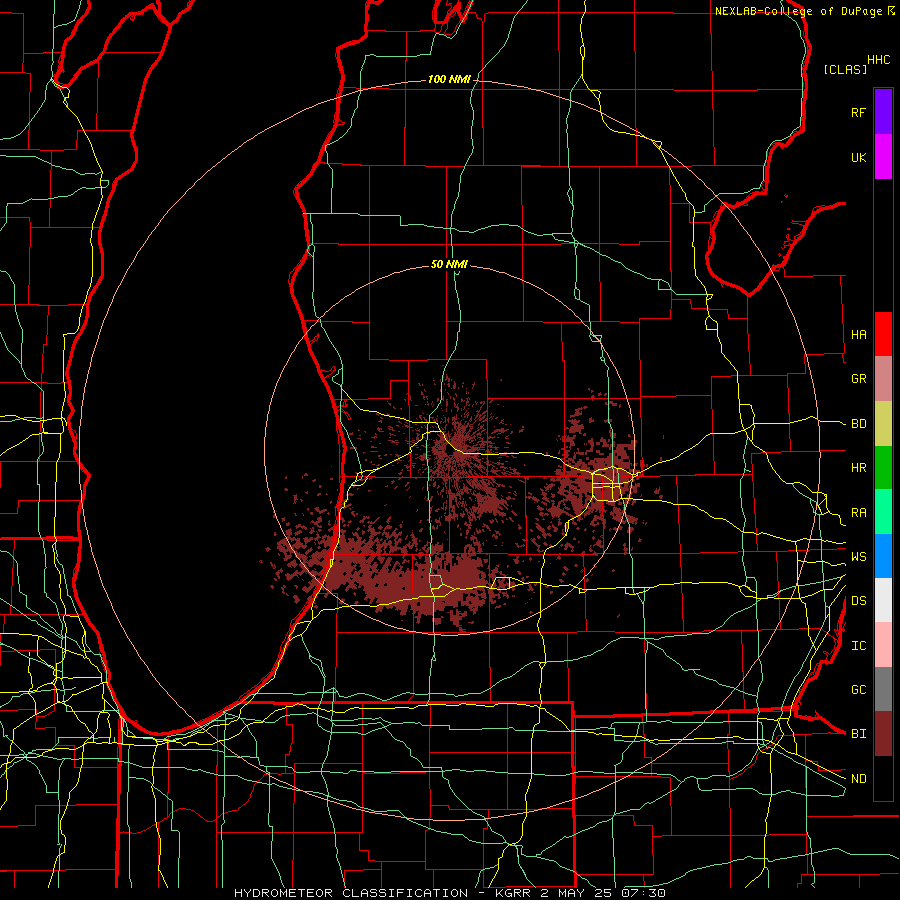The height and width of the screenshot is (900, 900).
Task: Click the HYDROMETEOR CLASSIFICATION title text
Action: 351,893
